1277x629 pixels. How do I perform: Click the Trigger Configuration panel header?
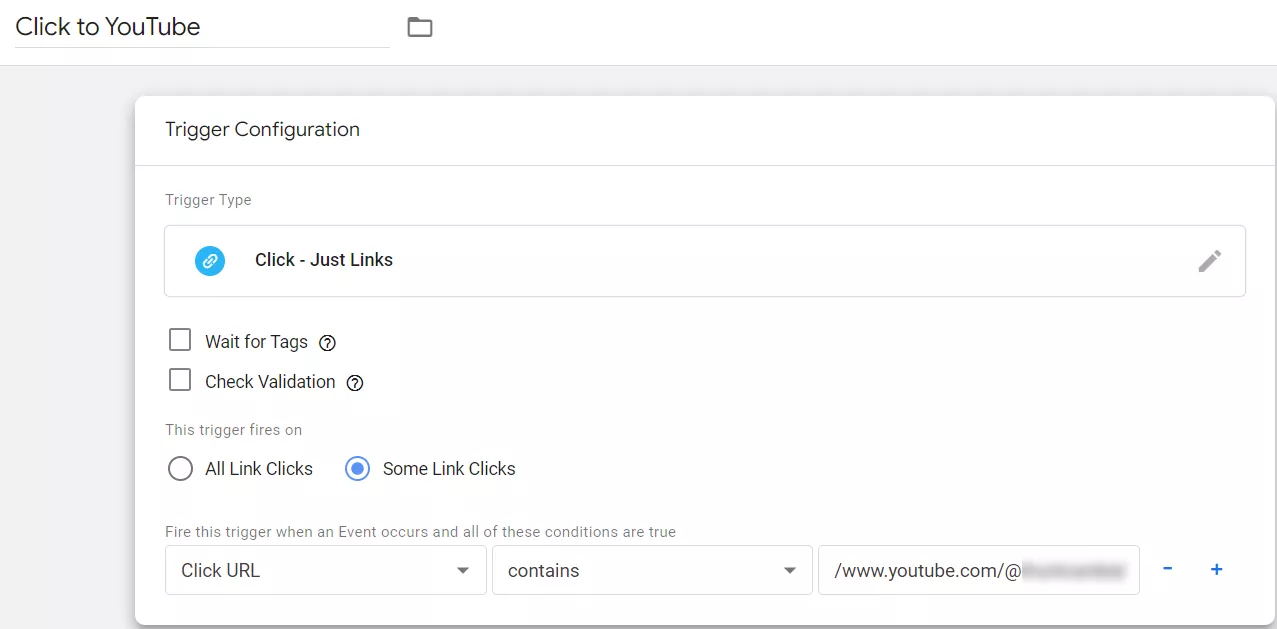coord(705,130)
